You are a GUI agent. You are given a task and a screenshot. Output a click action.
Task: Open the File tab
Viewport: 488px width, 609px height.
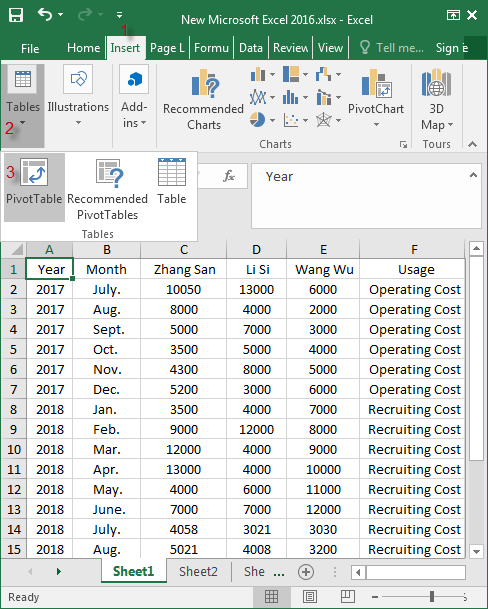30,49
